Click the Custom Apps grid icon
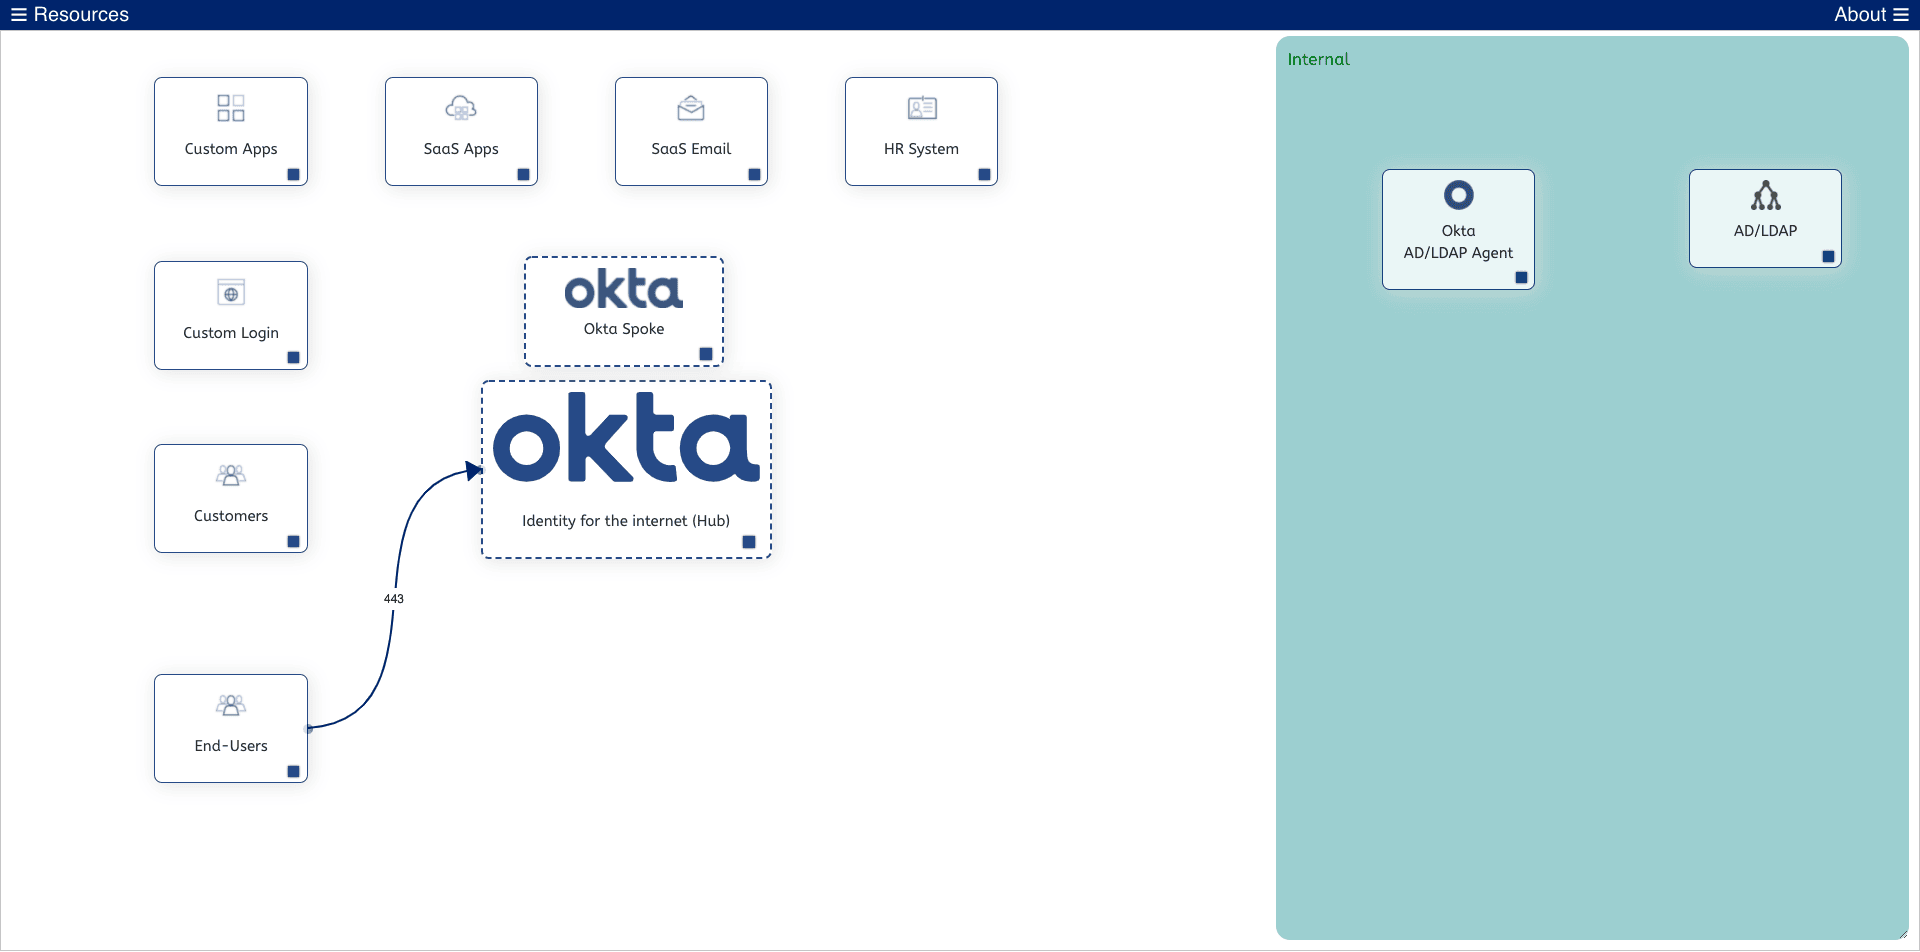The image size is (1920, 952). click(231, 108)
